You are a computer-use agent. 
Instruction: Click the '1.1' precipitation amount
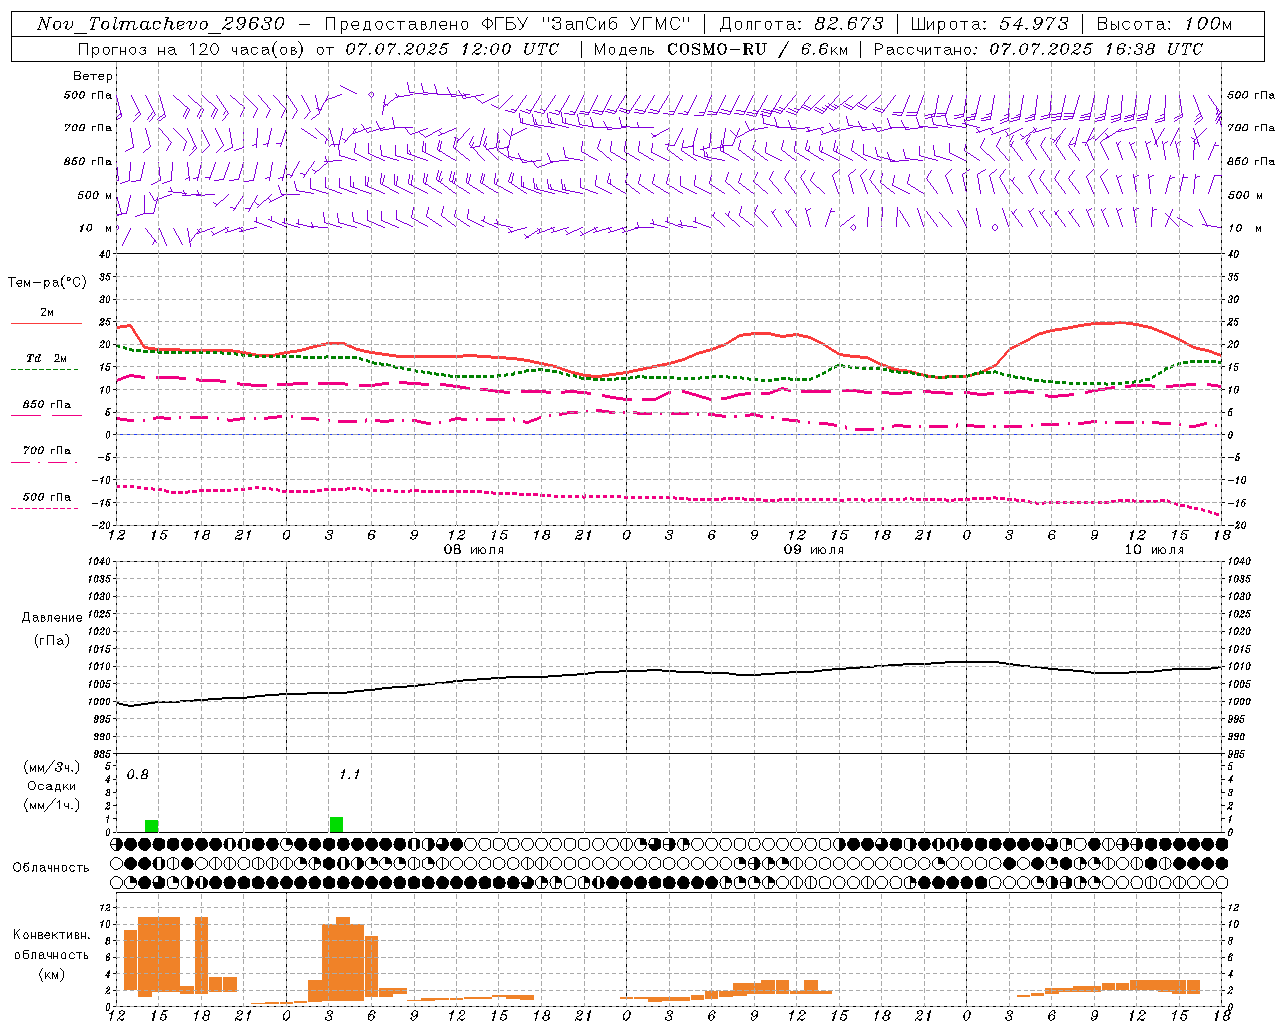(349, 775)
